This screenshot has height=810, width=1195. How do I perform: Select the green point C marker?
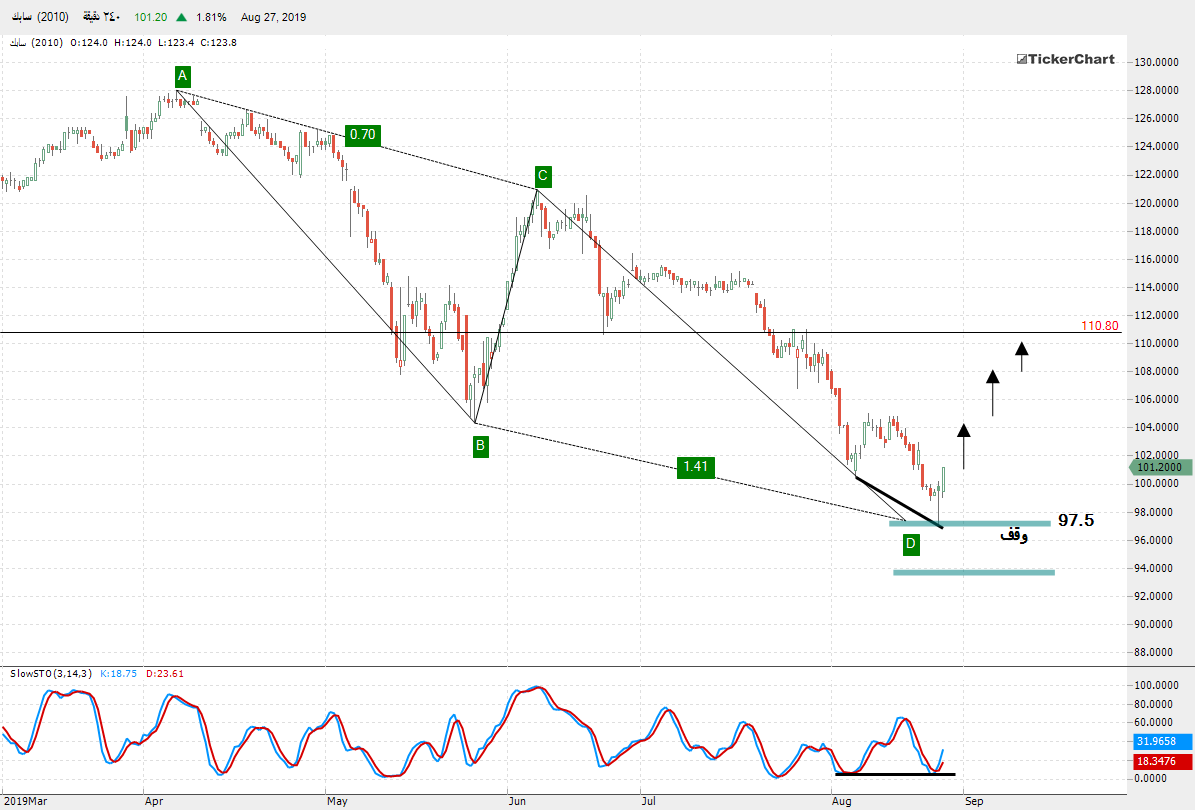pyautogui.click(x=541, y=176)
